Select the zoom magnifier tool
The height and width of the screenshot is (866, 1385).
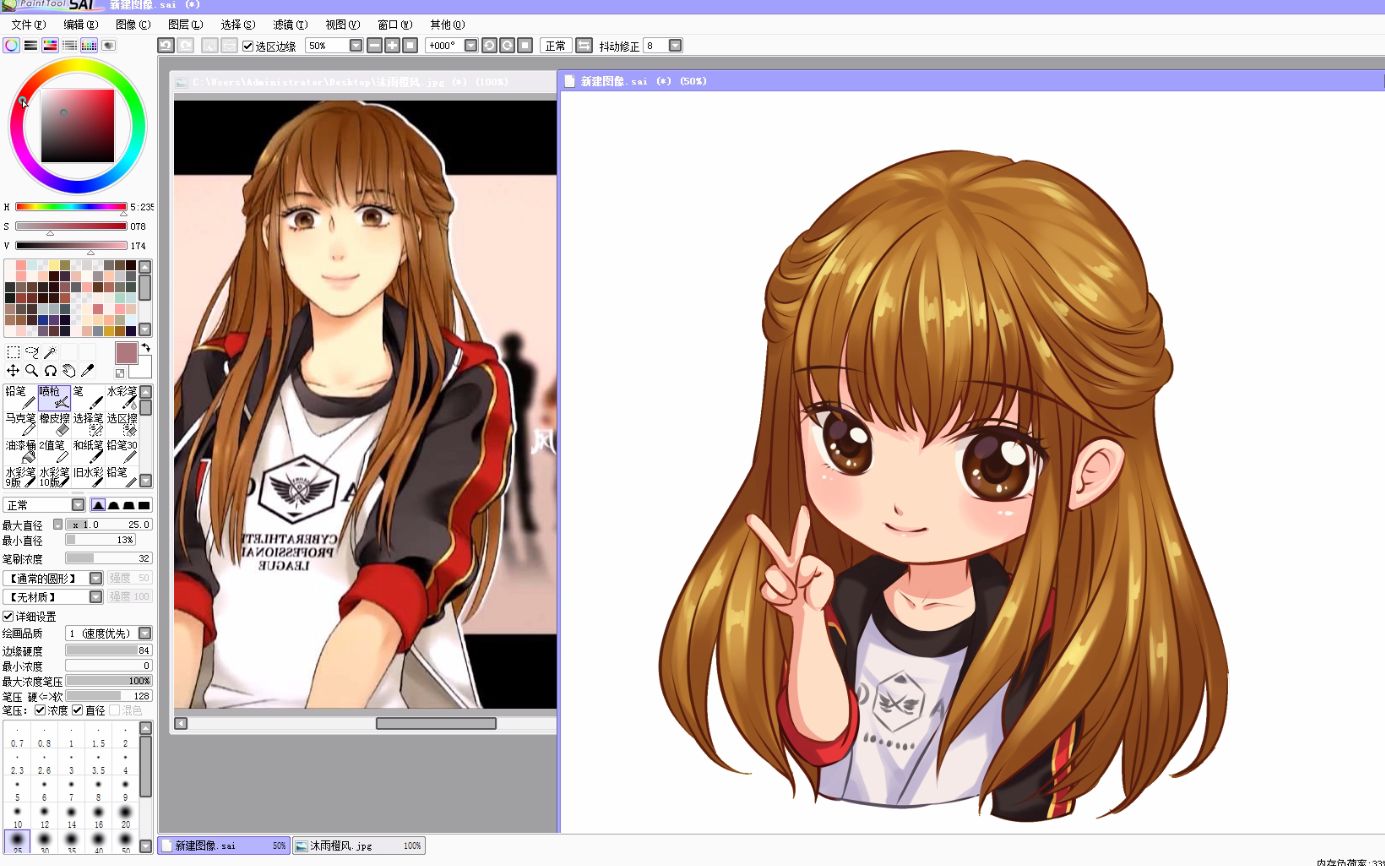(x=32, y=371)
